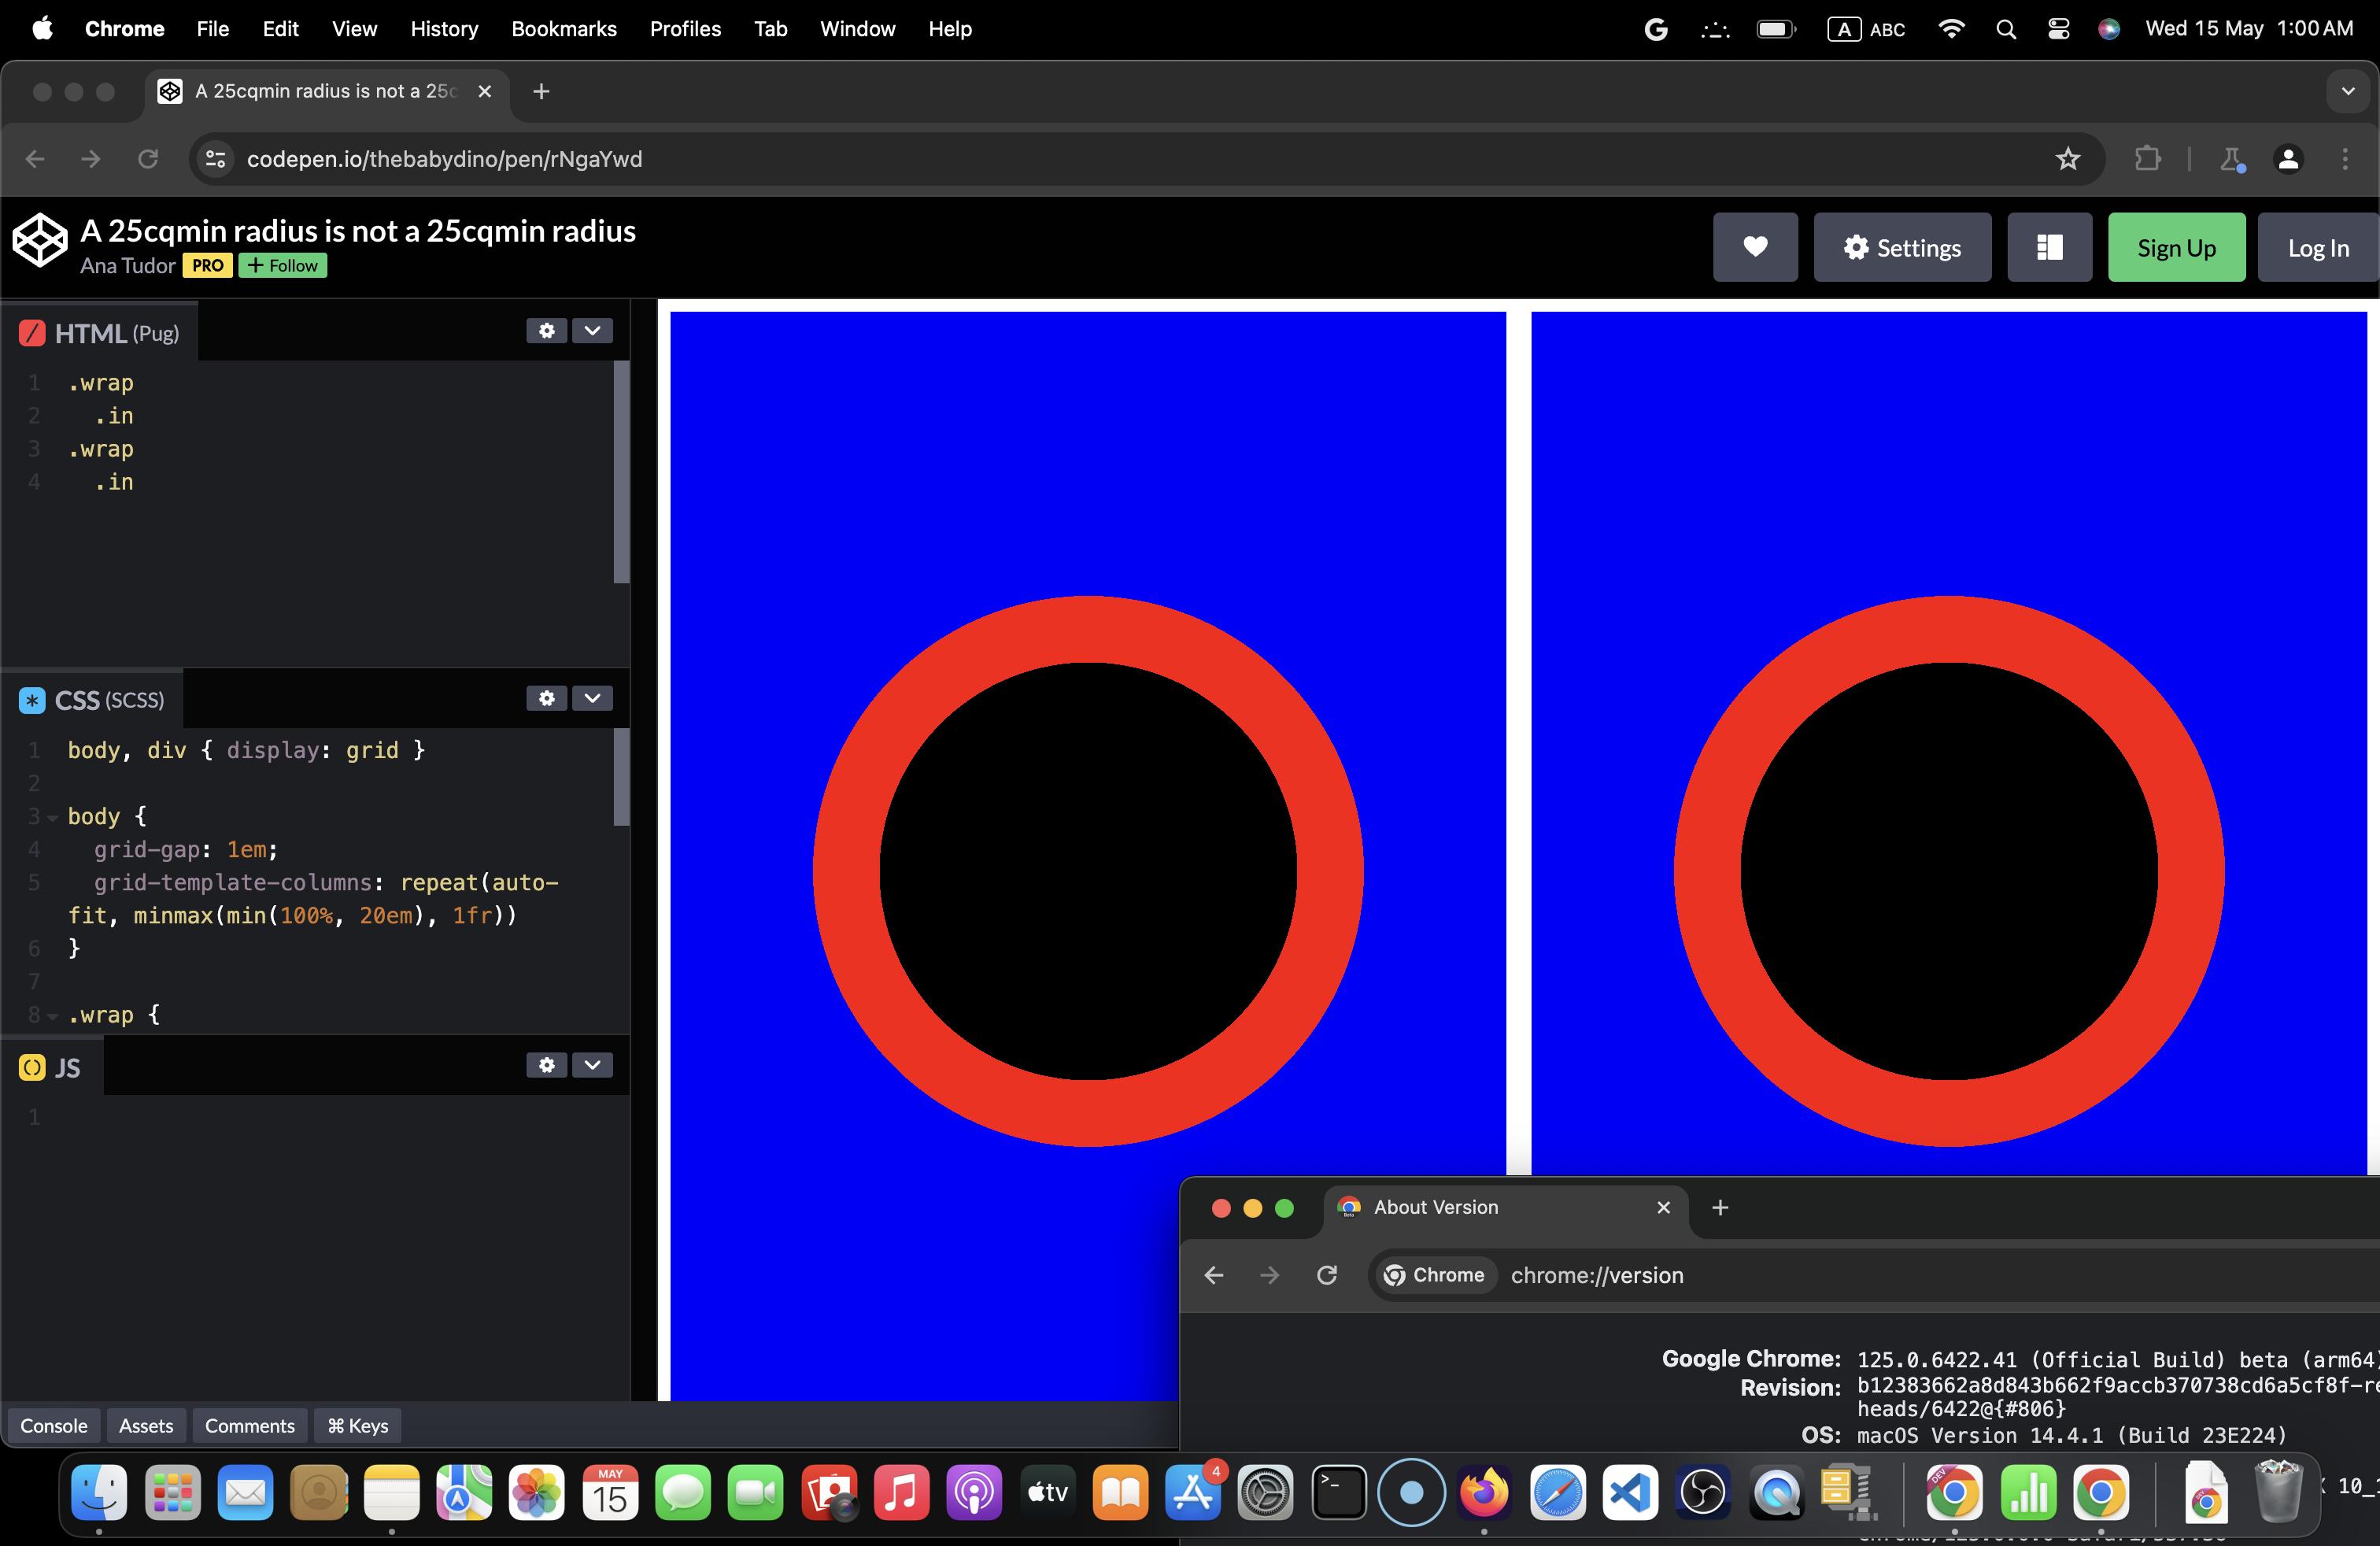Open JS editor settings gear
This screenshot has width=2380, height=1546.
click(x=547, y=1065)
